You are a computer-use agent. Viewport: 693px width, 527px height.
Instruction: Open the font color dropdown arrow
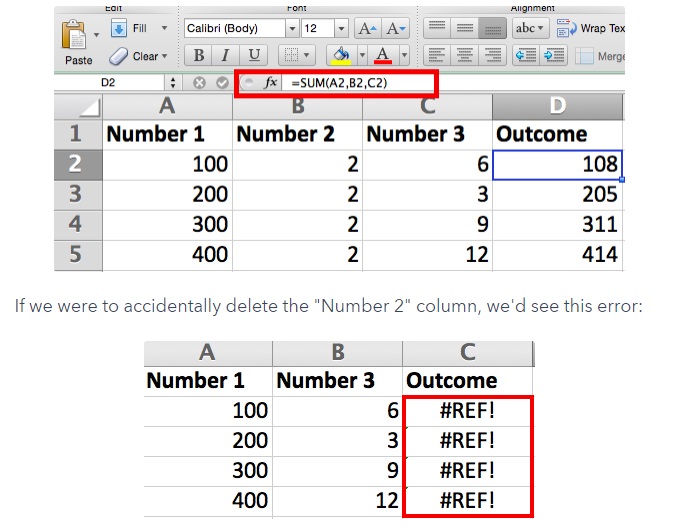pyautogui.click(x=404, y=55)
